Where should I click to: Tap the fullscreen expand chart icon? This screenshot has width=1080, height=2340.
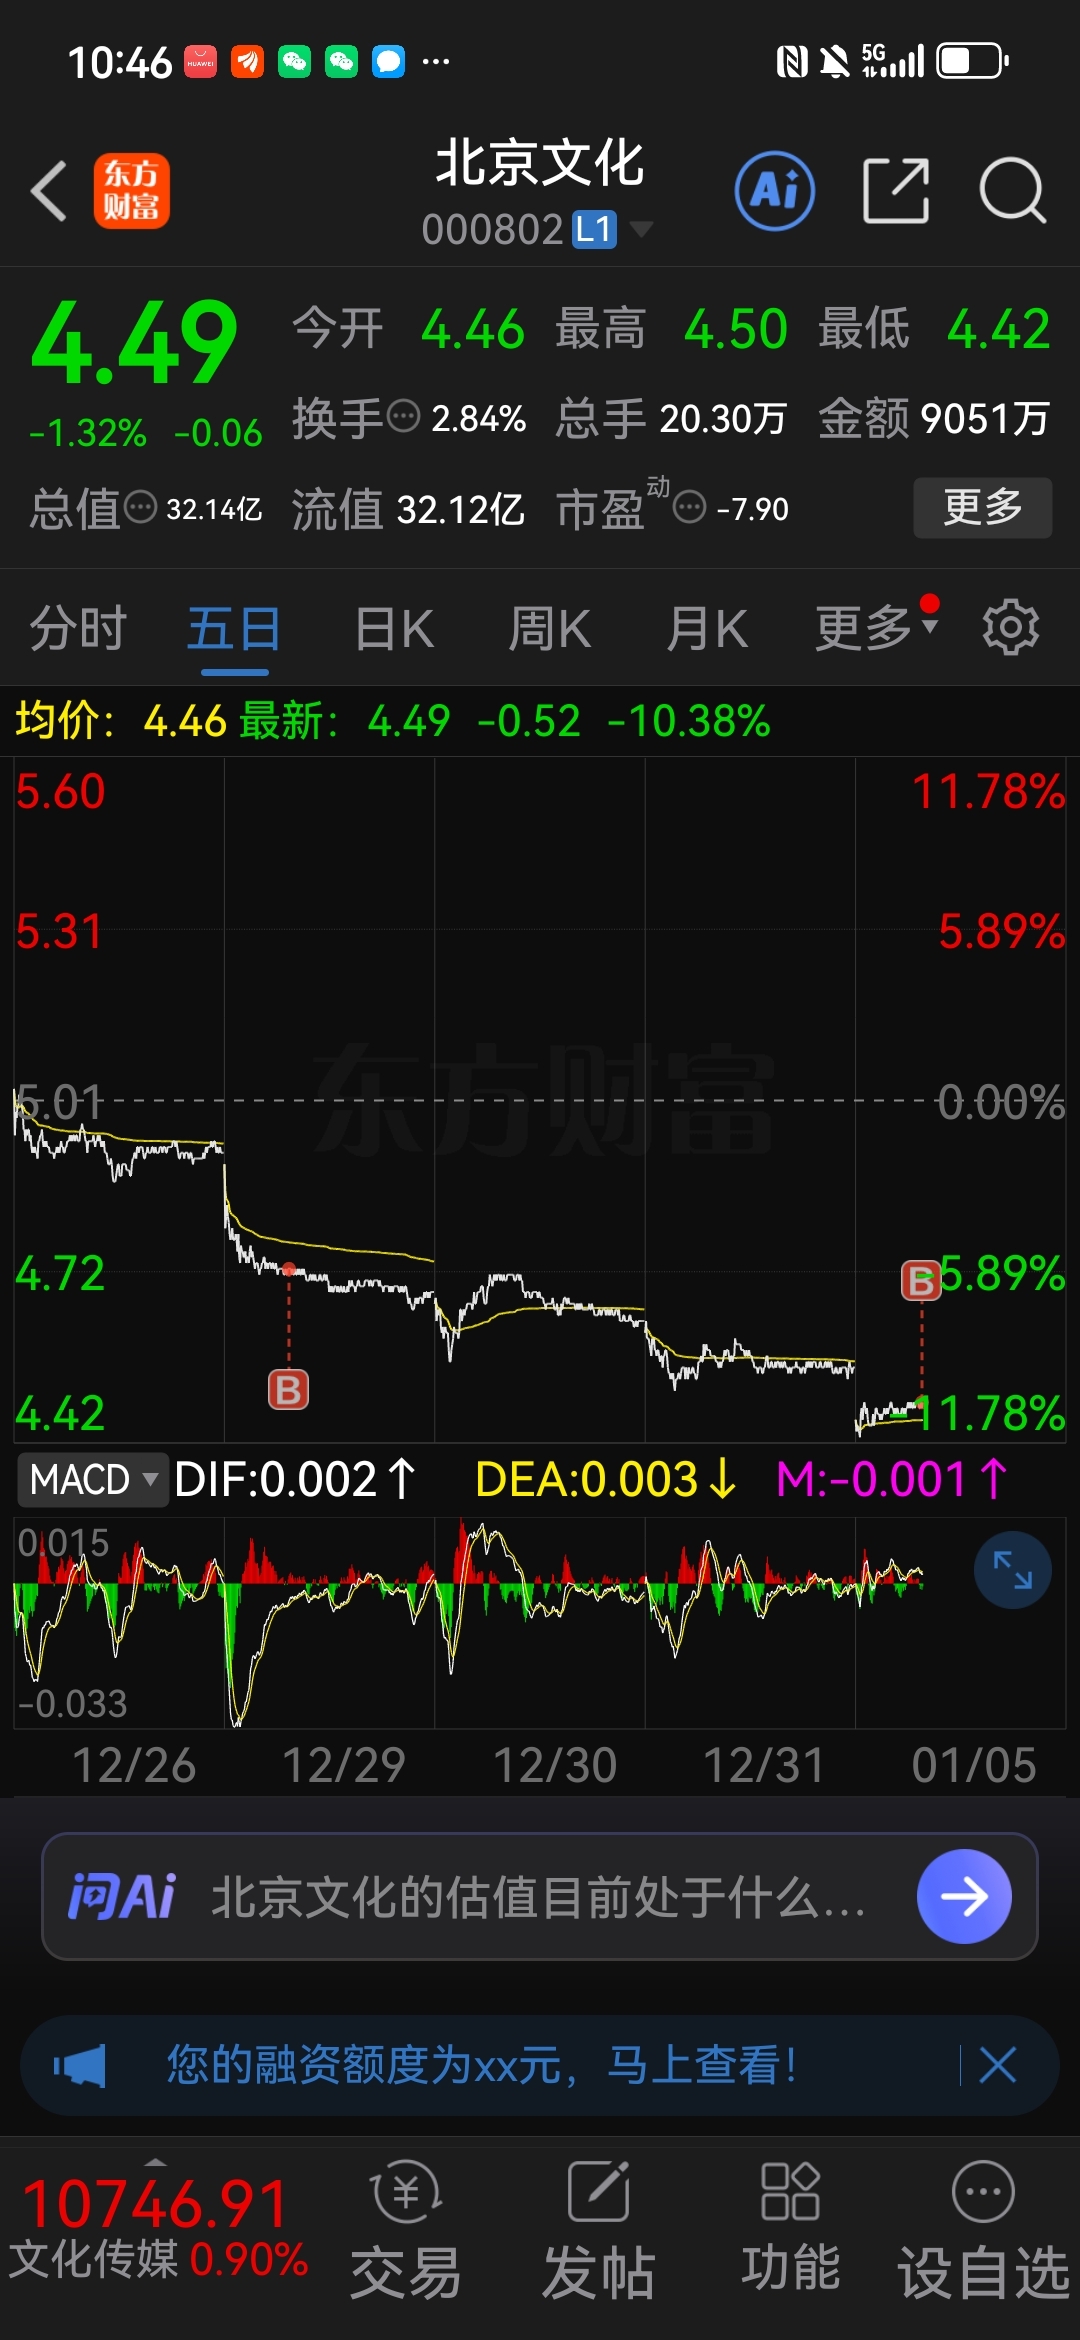(x=1013, y=1570)
